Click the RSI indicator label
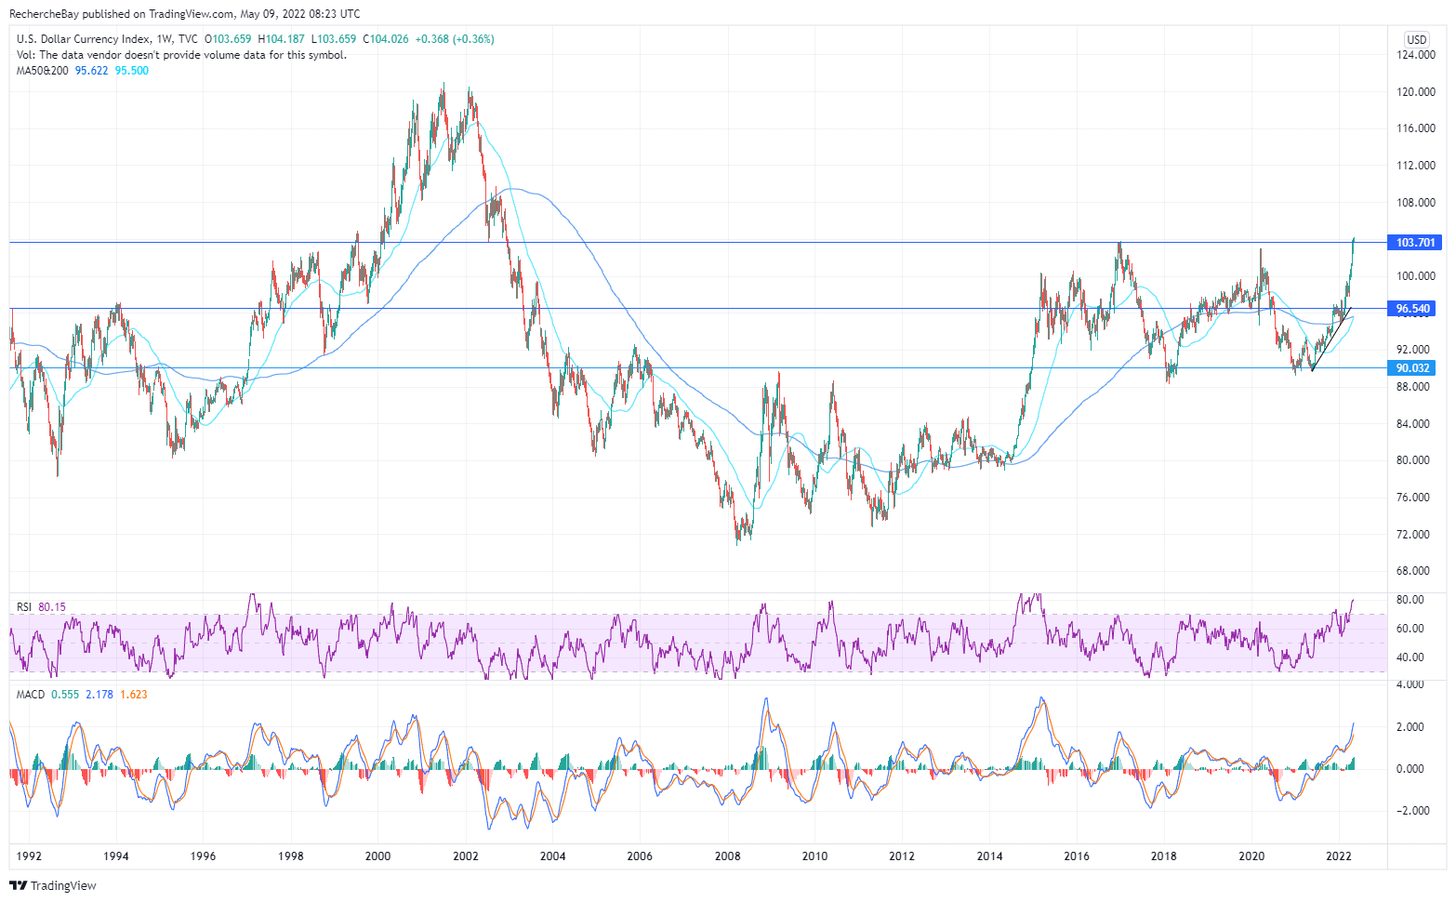The image size is (1456, 902). click(24, 607)
